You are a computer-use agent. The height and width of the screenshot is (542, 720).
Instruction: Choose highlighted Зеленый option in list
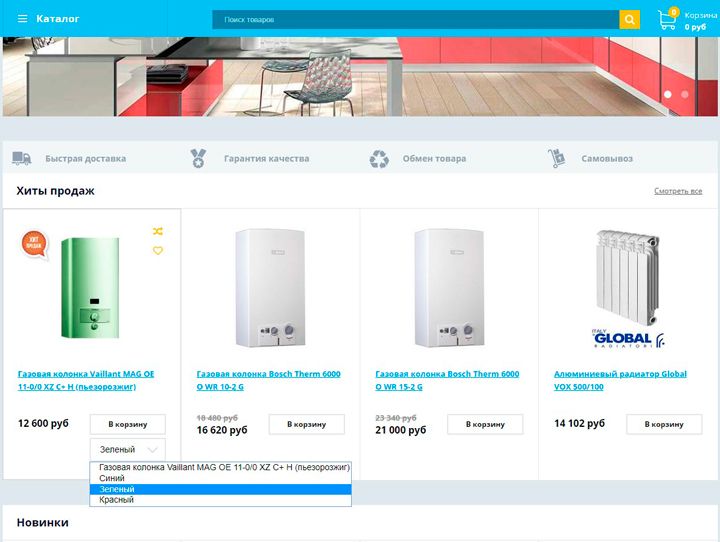pos(117,489)
